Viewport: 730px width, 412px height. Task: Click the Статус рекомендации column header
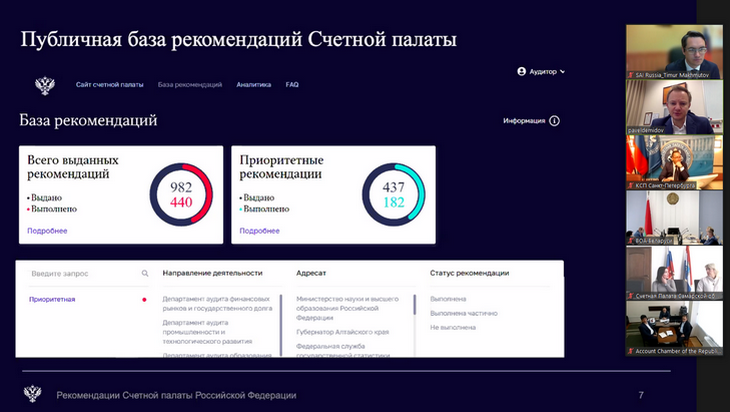tap(469, 273)
